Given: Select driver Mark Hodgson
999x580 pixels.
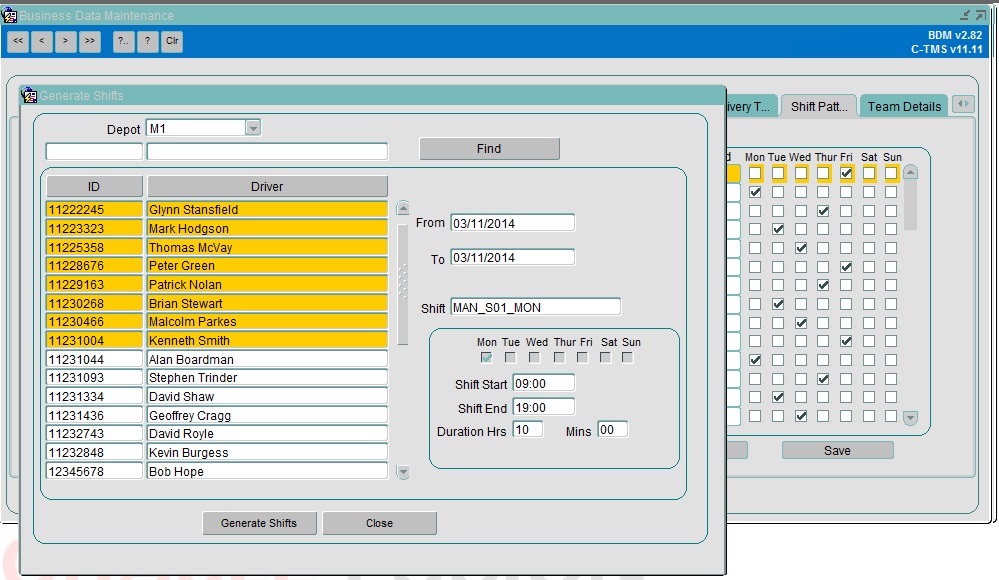Looking at the screenshot, I should tap(267, 228).
